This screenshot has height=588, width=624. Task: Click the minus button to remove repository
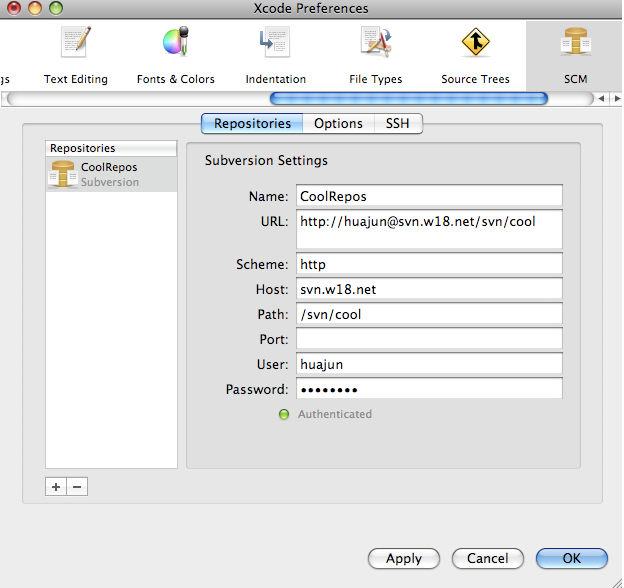coord(77,487)
